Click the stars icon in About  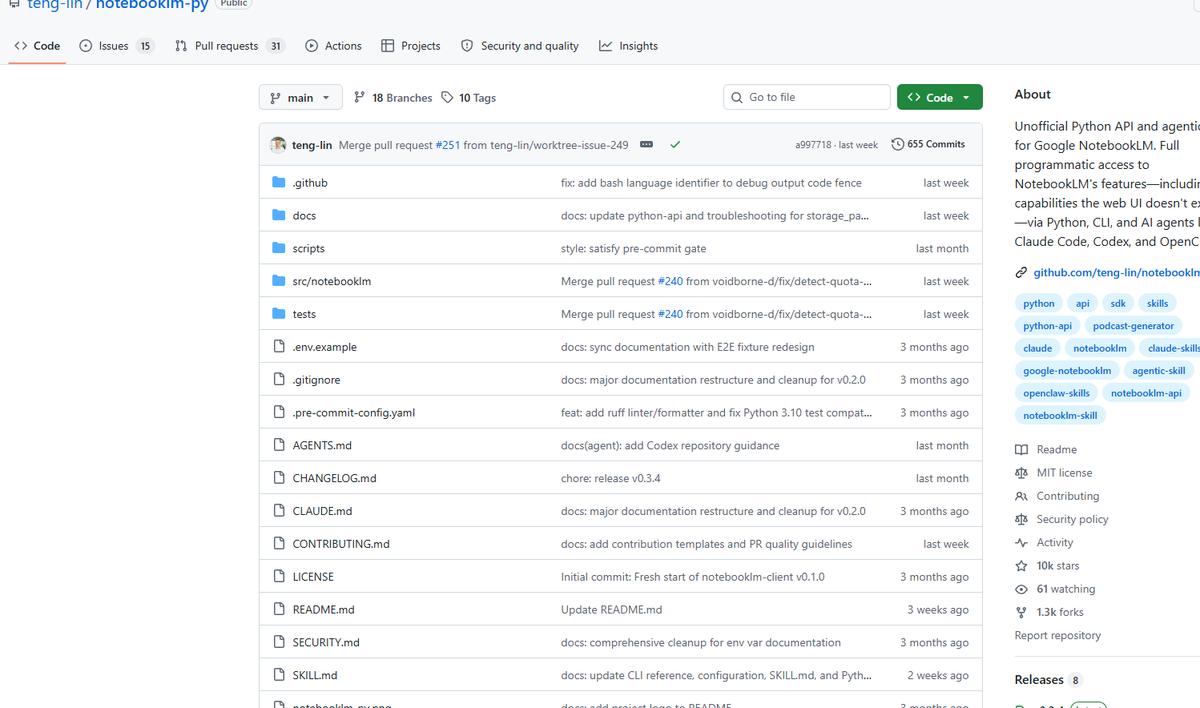[x=1021, y=566]
